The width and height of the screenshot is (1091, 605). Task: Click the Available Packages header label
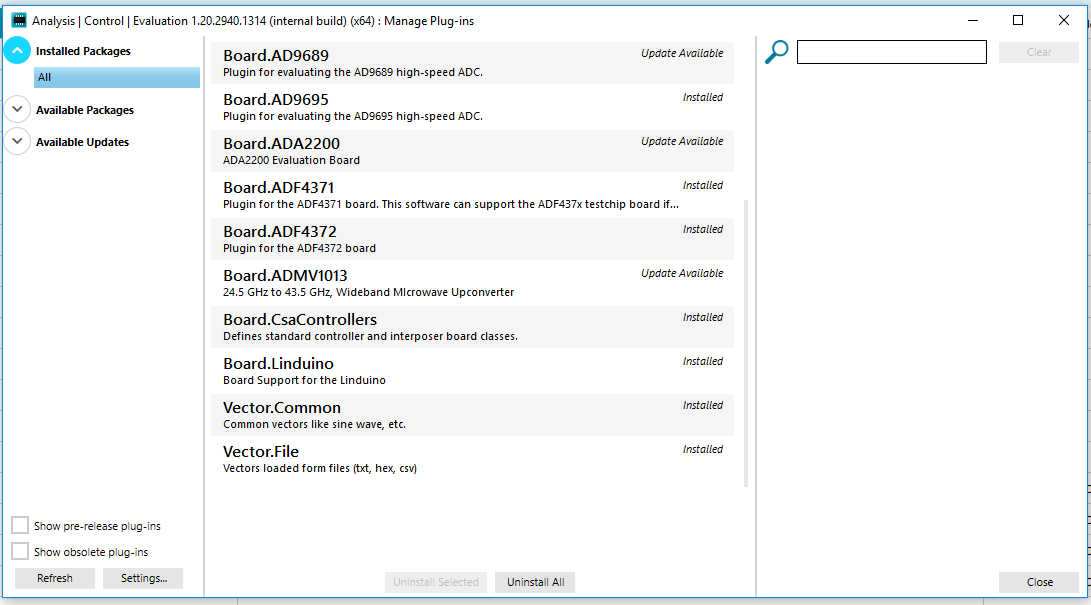(85, 110)
